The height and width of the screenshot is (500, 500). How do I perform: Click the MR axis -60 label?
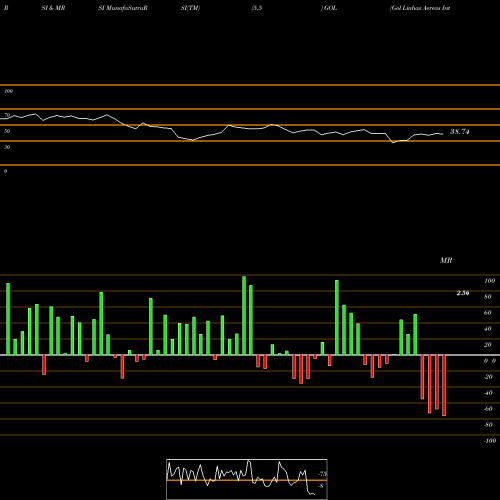click(x=488, y=409)
